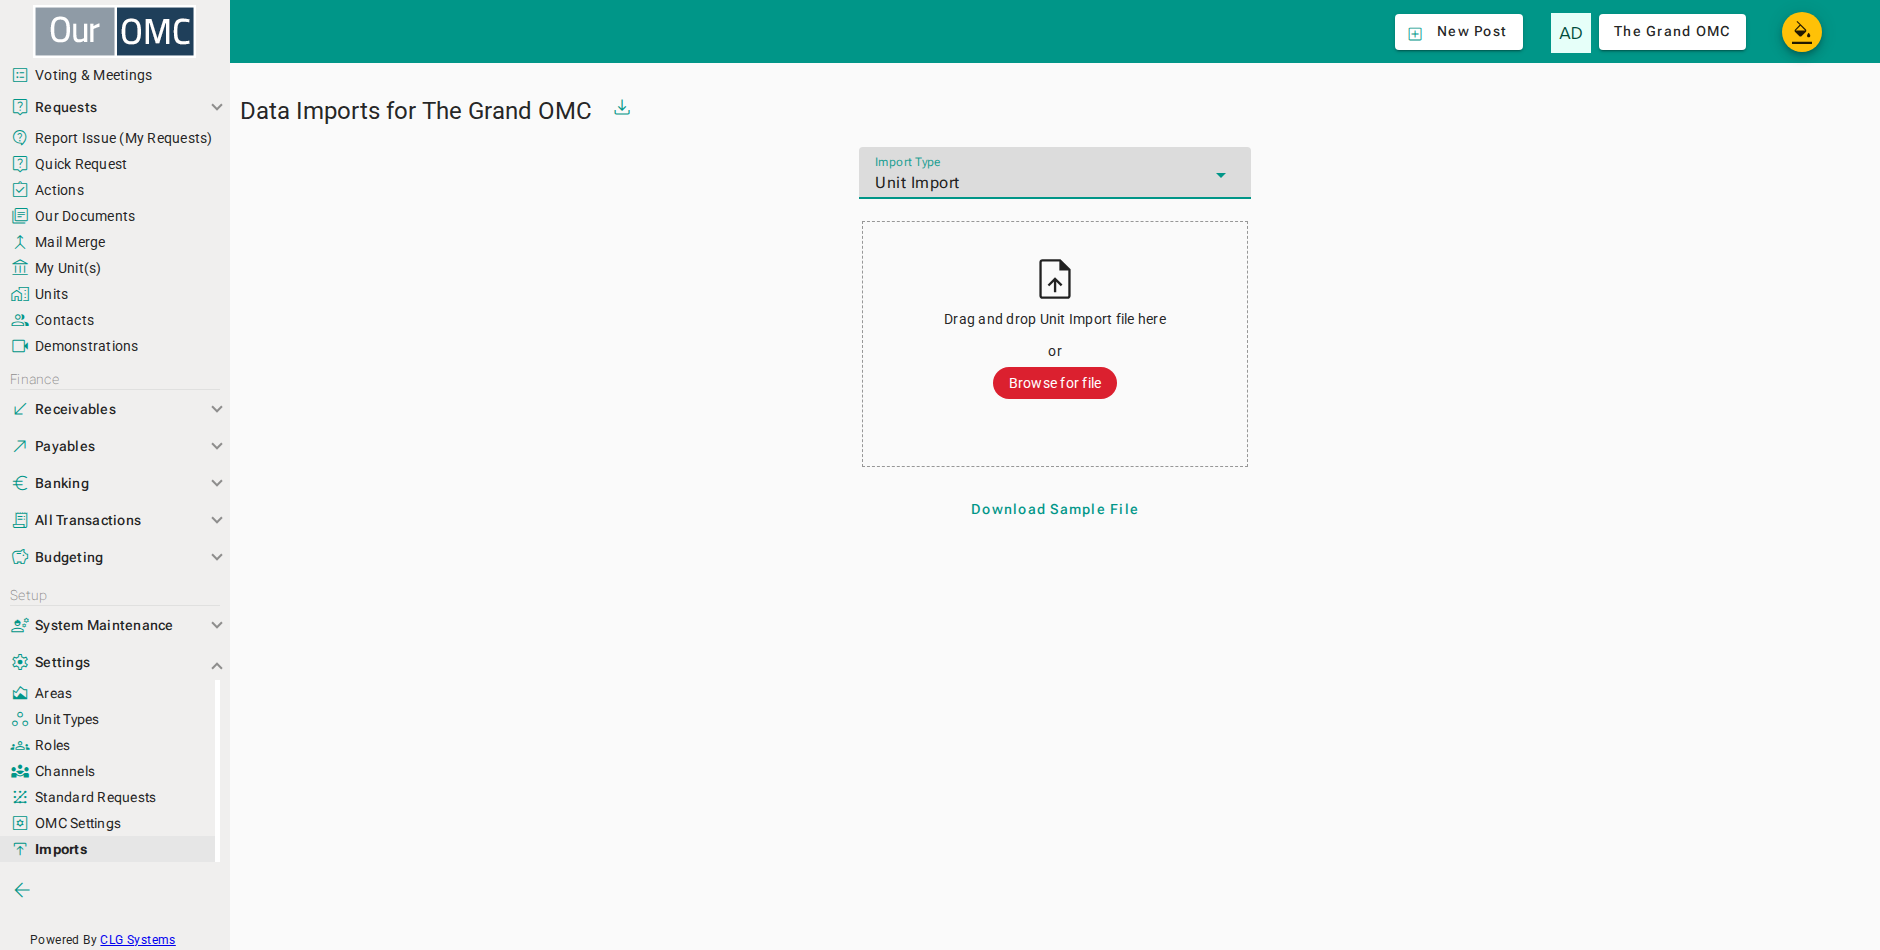
Task: Click the sidebar vertical scrollbar
Action: click(217, 770)
